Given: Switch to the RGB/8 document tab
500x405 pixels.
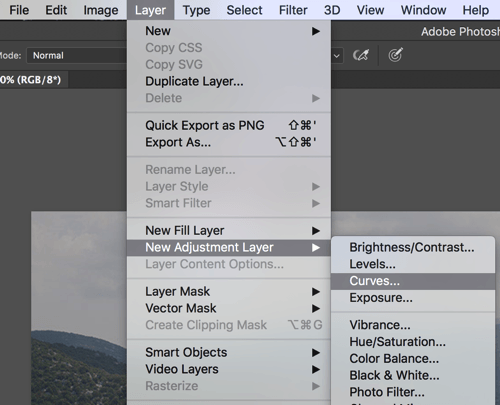Looking at the screenshot, I should pos(32,80).
